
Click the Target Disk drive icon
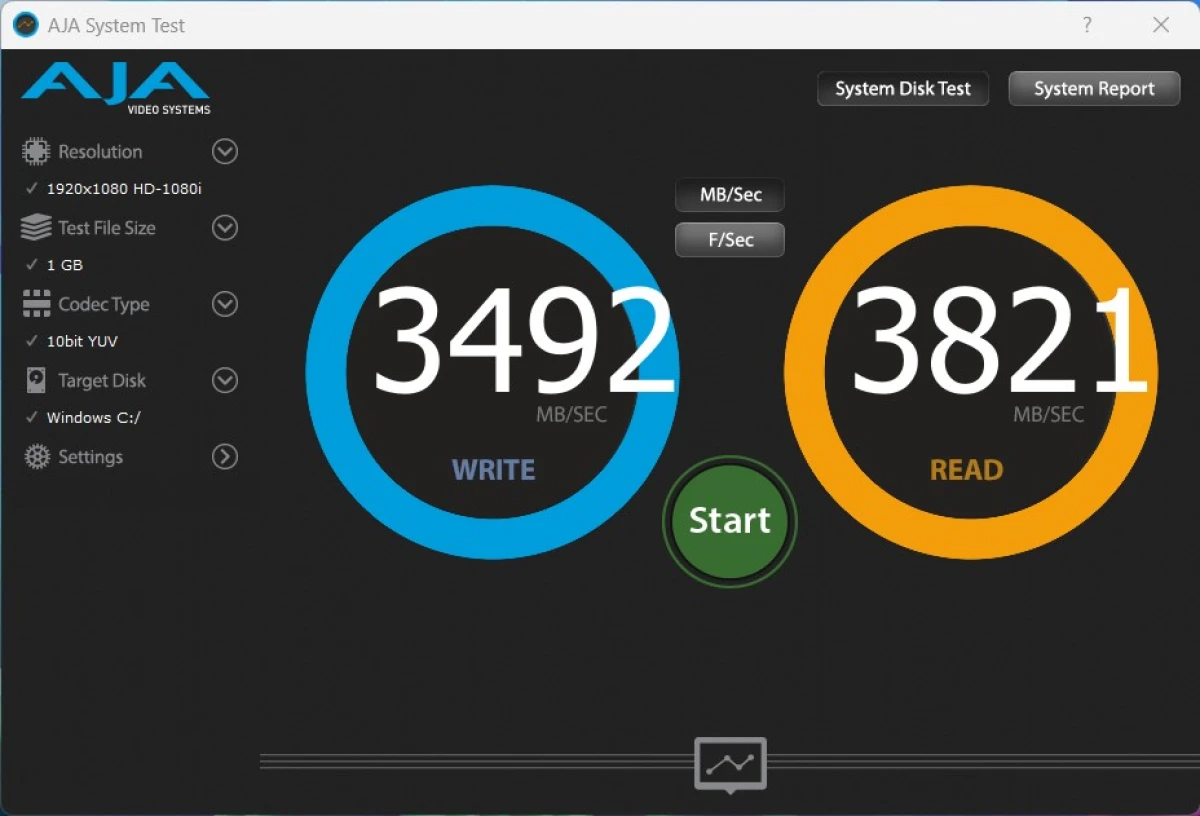[x=36, y=380]
